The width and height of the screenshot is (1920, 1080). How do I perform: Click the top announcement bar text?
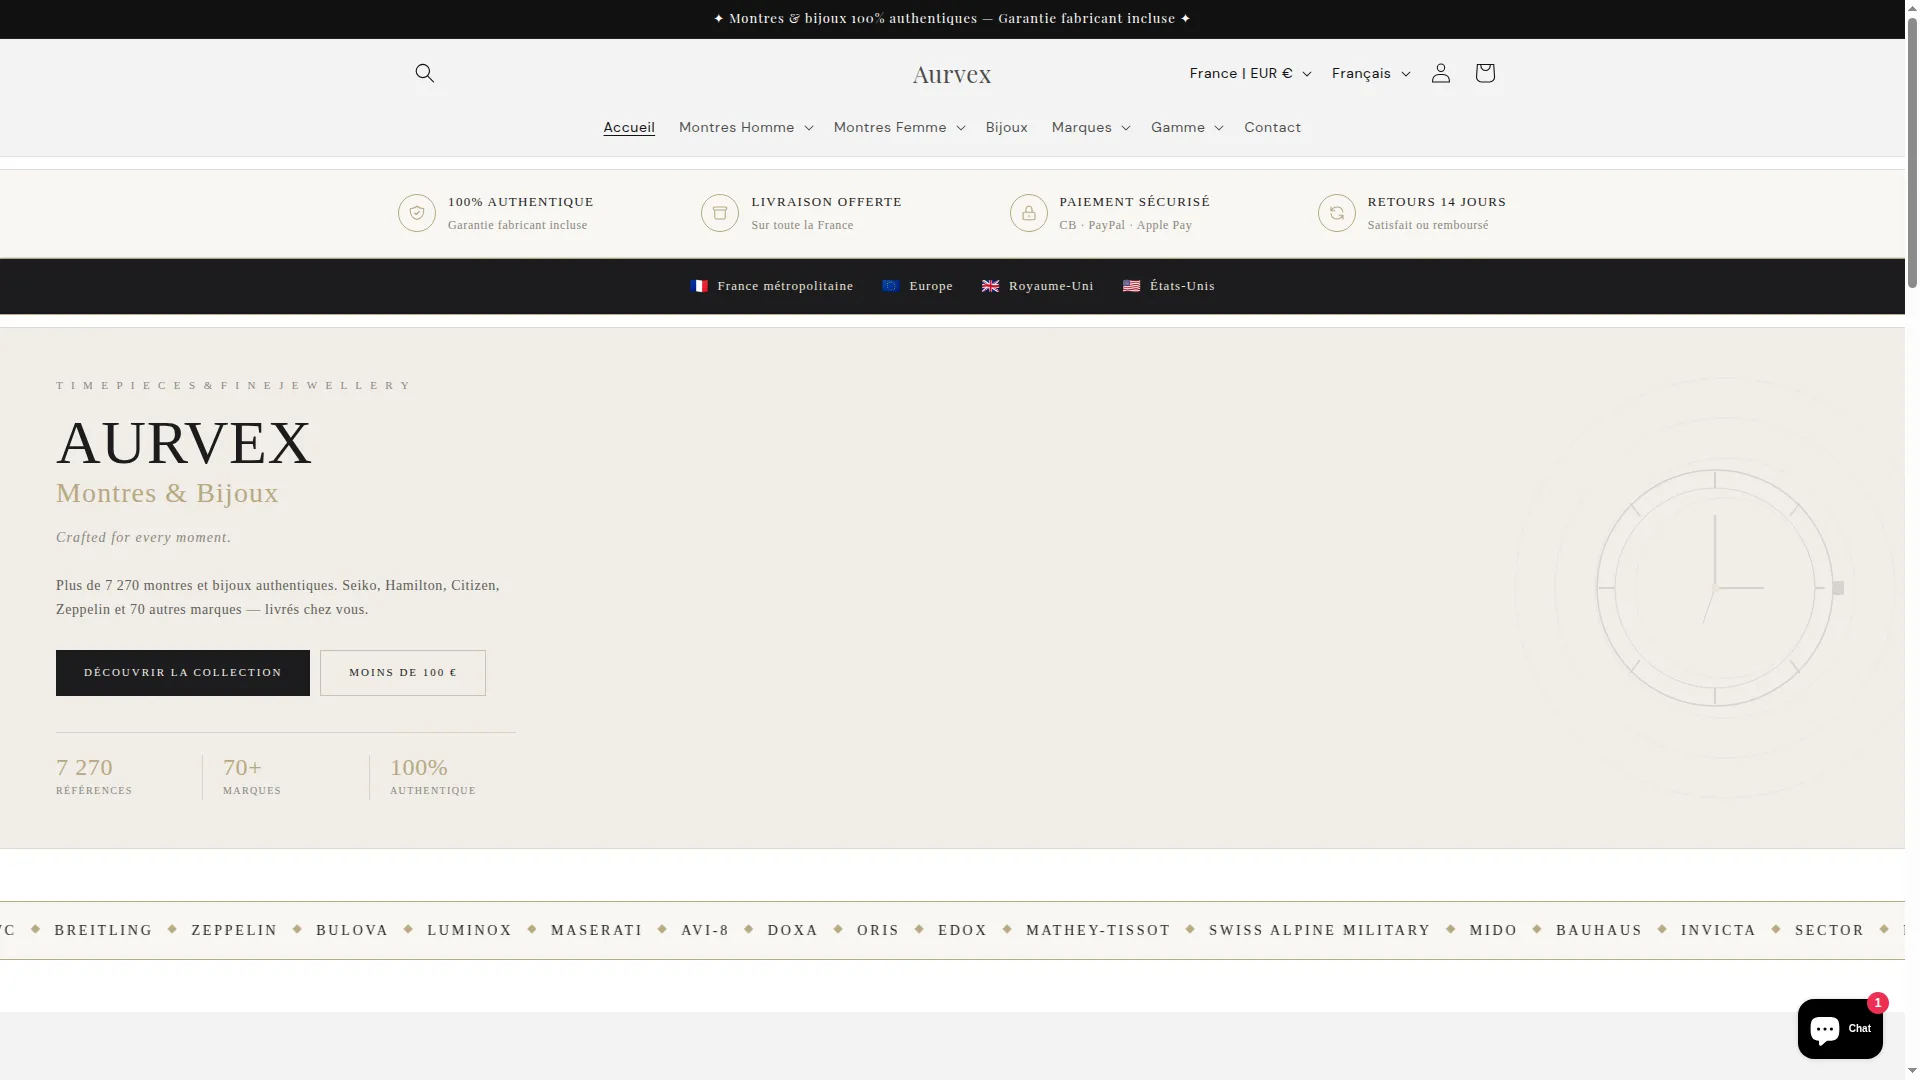click(x=952, y=19)
